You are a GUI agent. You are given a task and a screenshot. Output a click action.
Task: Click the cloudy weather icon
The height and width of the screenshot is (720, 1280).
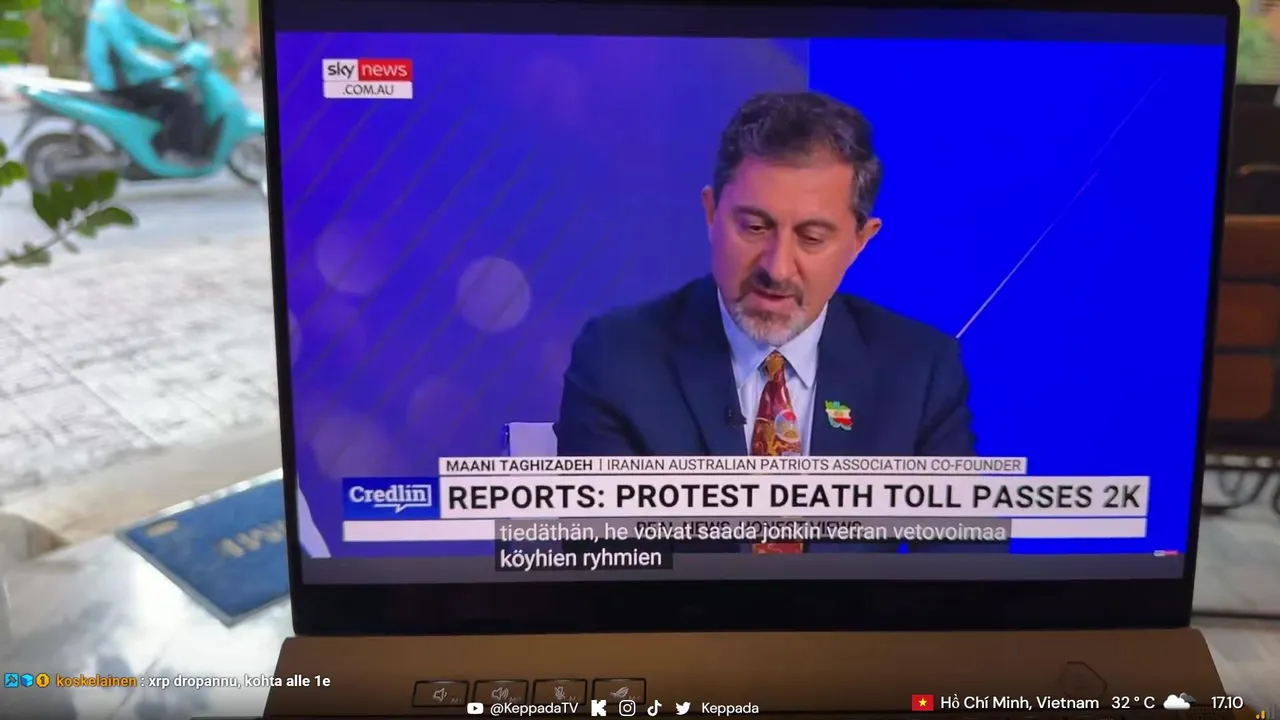tap(1178, 702)
